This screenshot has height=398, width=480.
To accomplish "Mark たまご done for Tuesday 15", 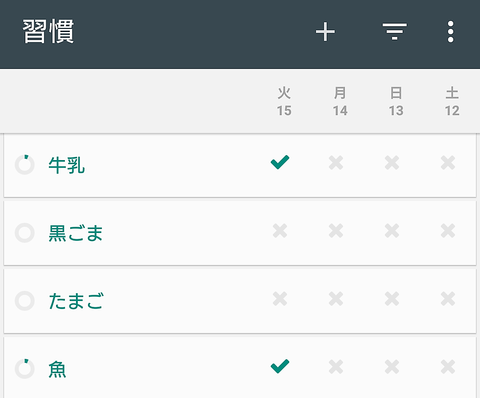I will (280, 299).
